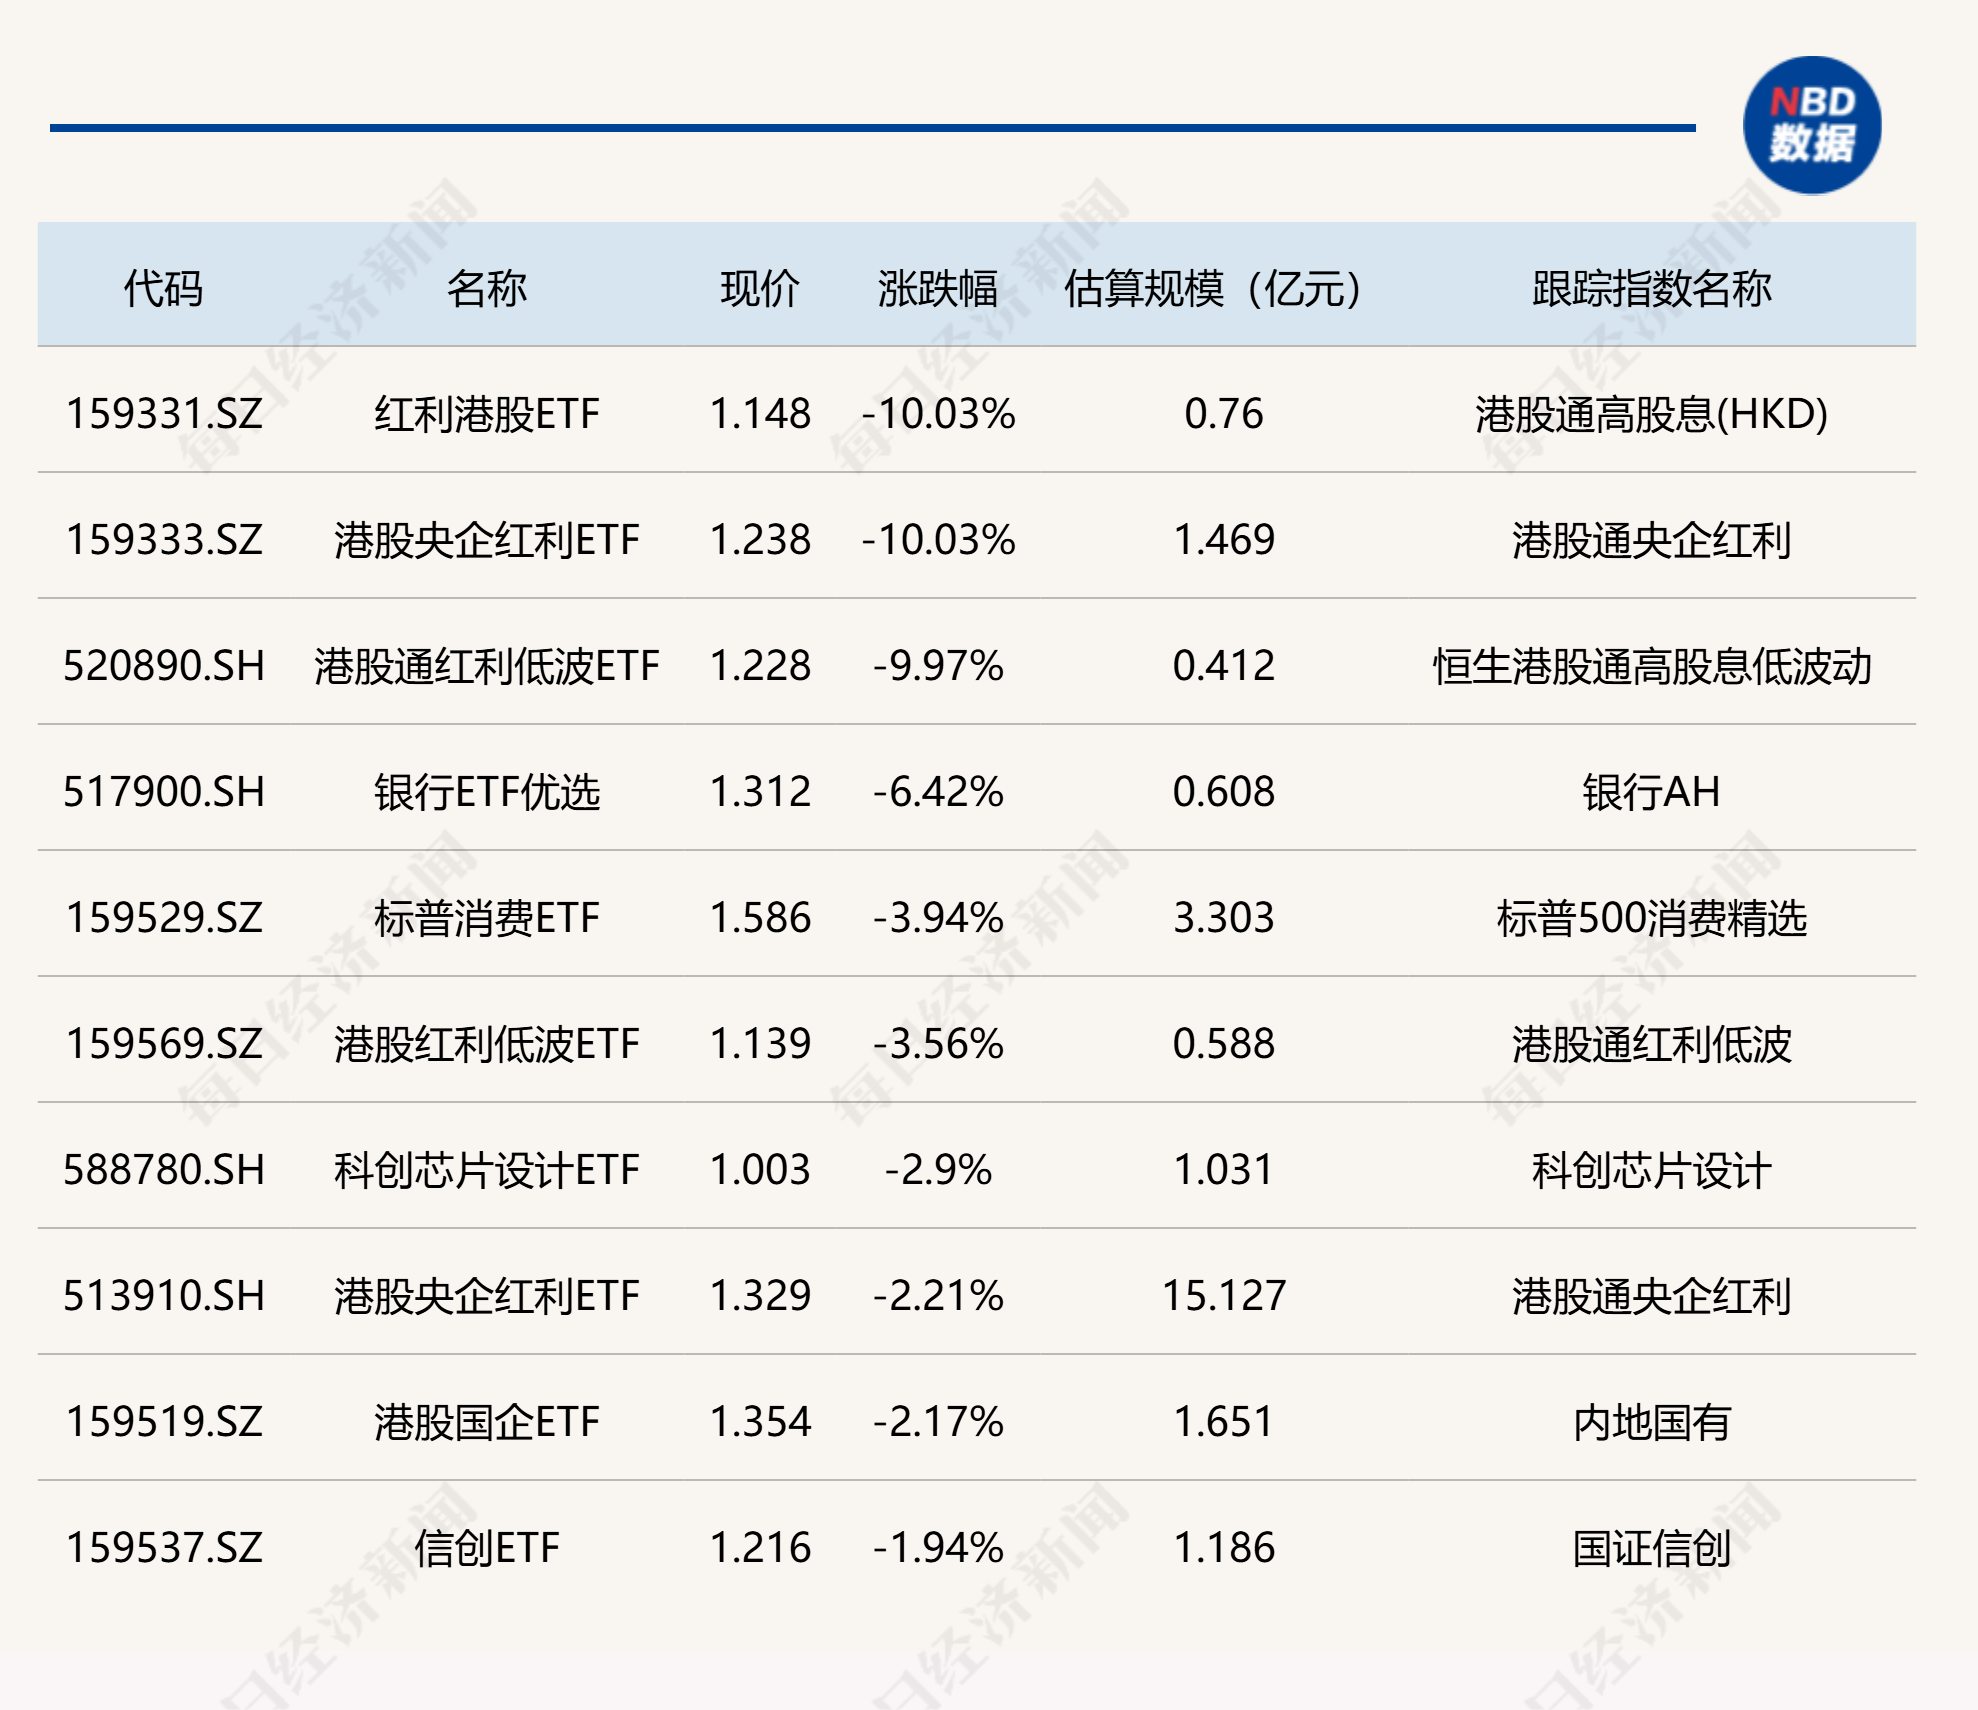Click code 513910.SH
This screenshot has height=1710, width=1978.
(x=164, y=1296)
